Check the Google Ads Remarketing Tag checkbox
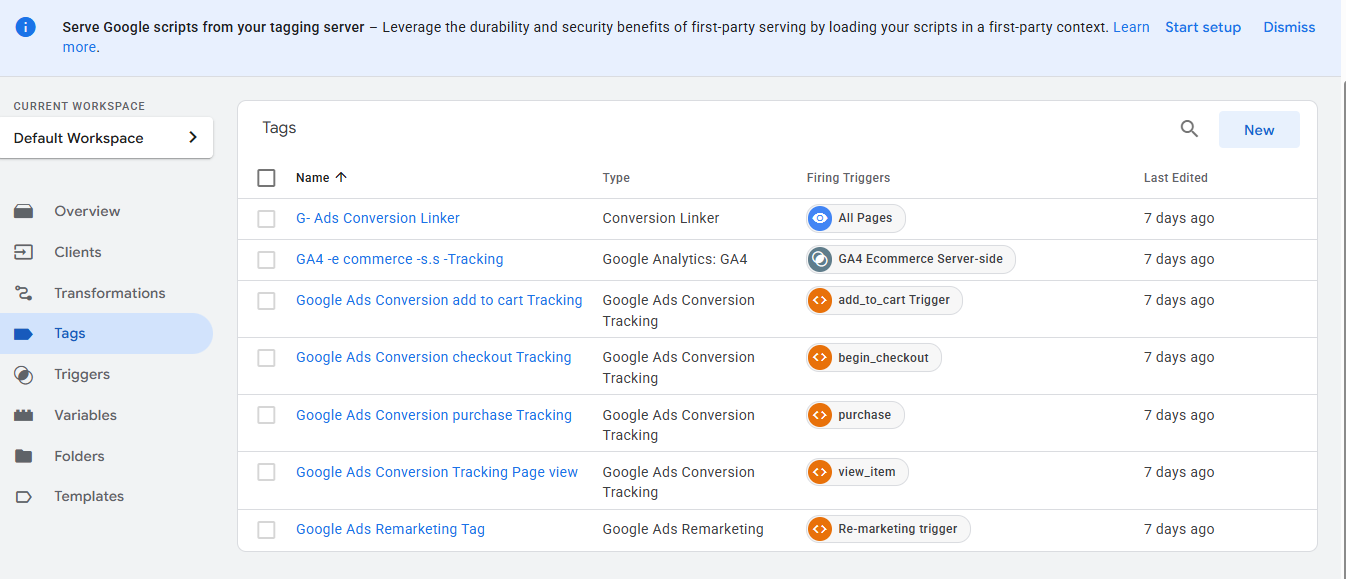 click(x=266, y=530)
